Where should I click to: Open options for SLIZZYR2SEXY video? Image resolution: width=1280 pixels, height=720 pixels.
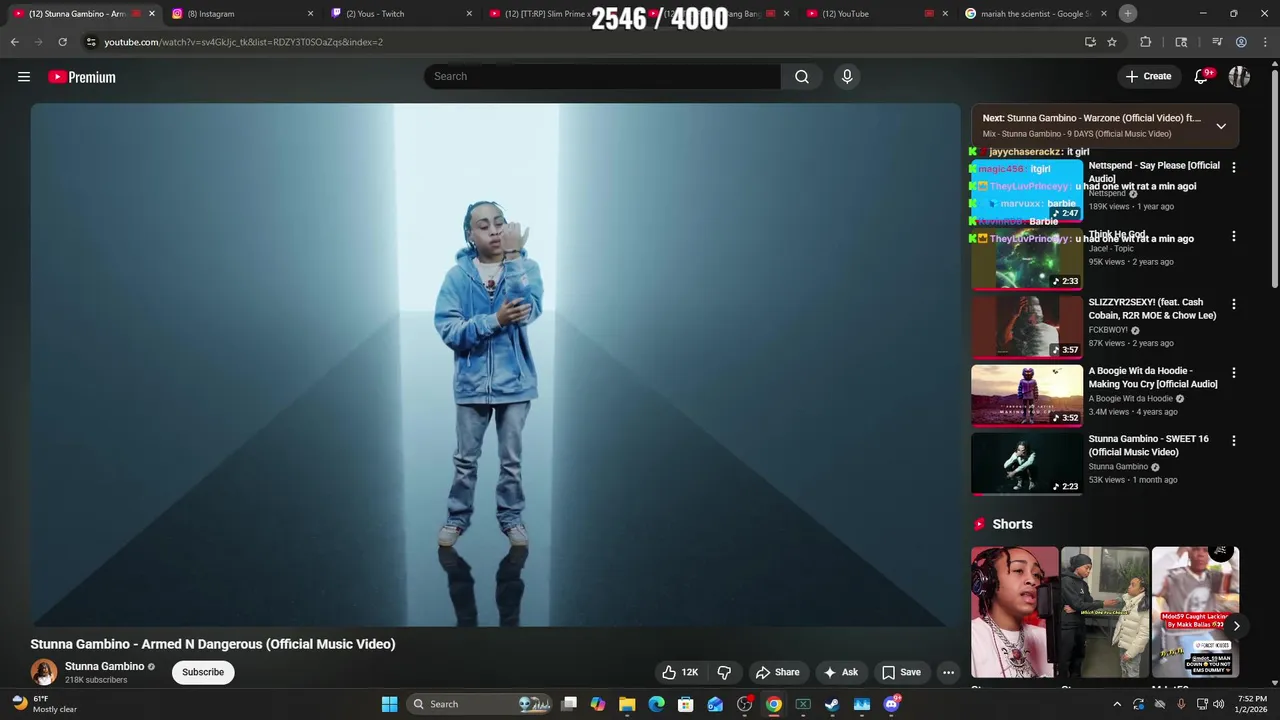(x=1233, y=304)
